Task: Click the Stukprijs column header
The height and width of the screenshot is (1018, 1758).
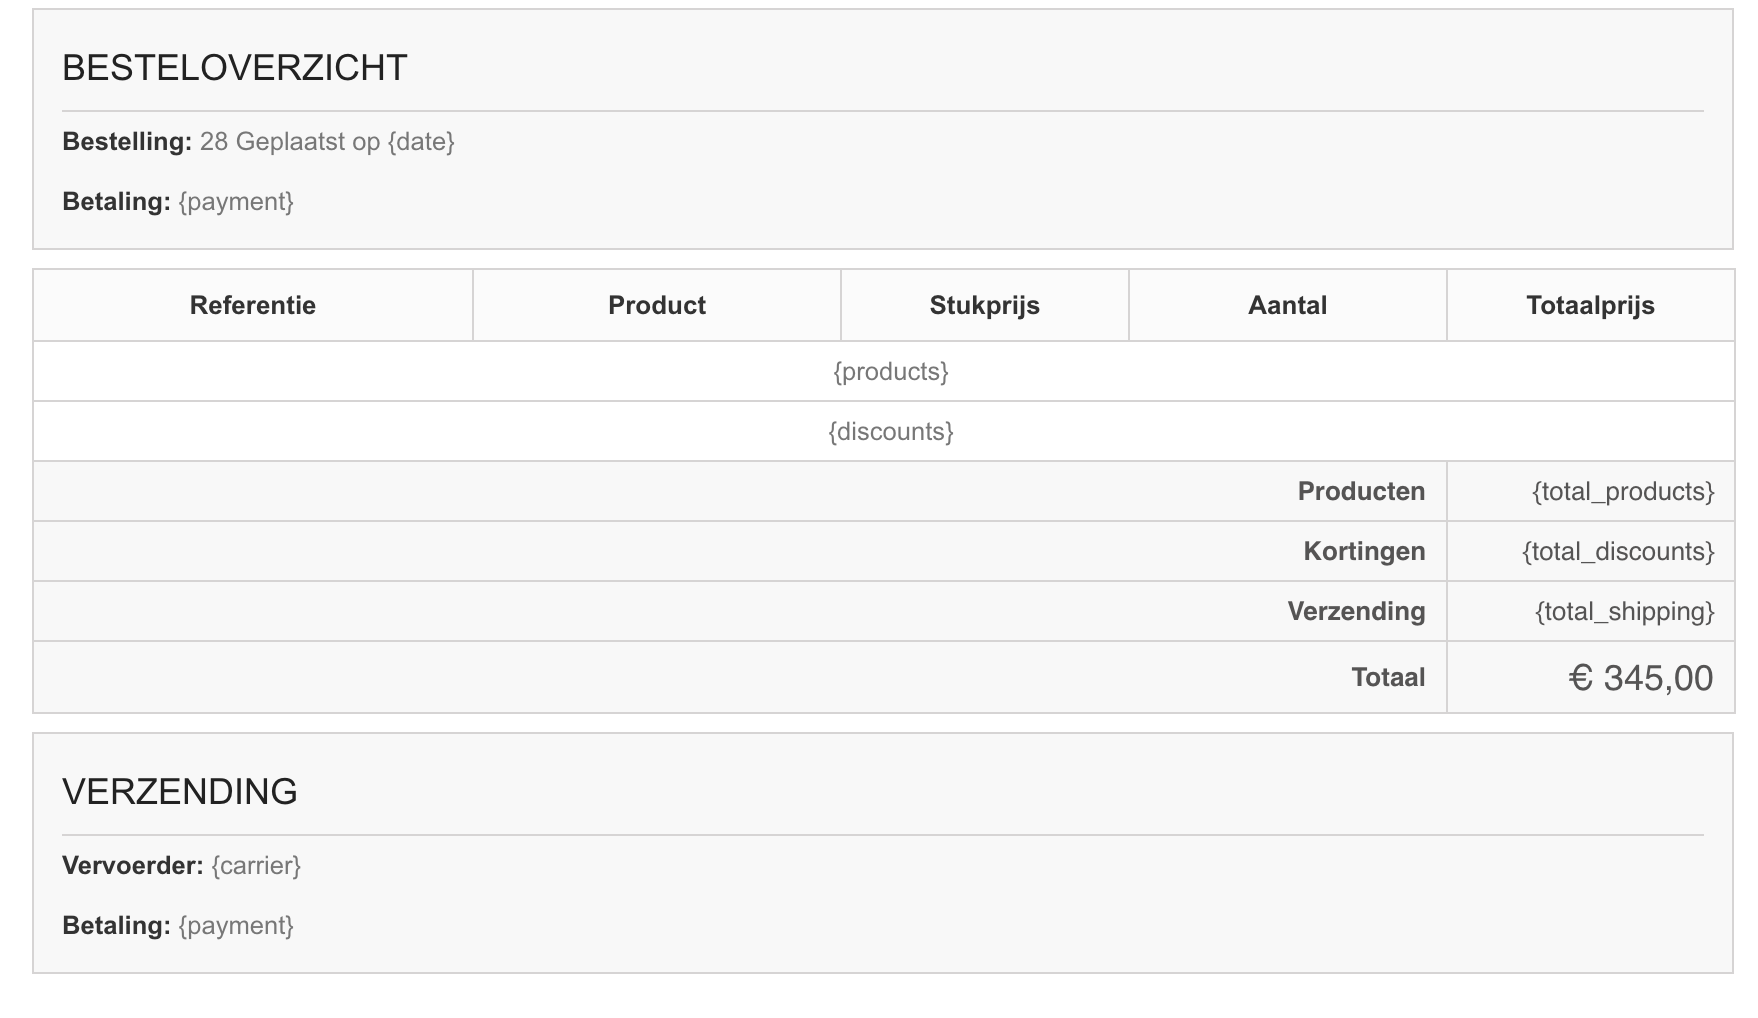Action: 985,305
